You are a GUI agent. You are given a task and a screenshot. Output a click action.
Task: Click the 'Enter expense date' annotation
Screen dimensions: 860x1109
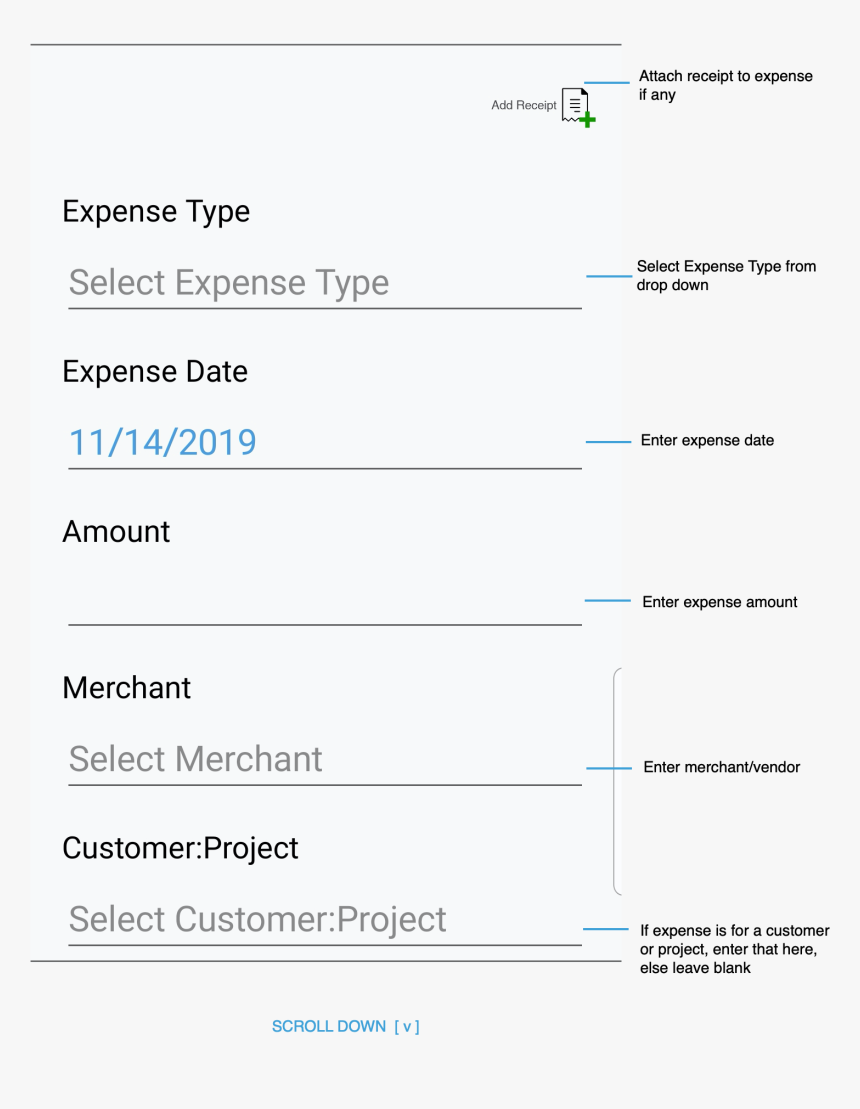(707, 440)
